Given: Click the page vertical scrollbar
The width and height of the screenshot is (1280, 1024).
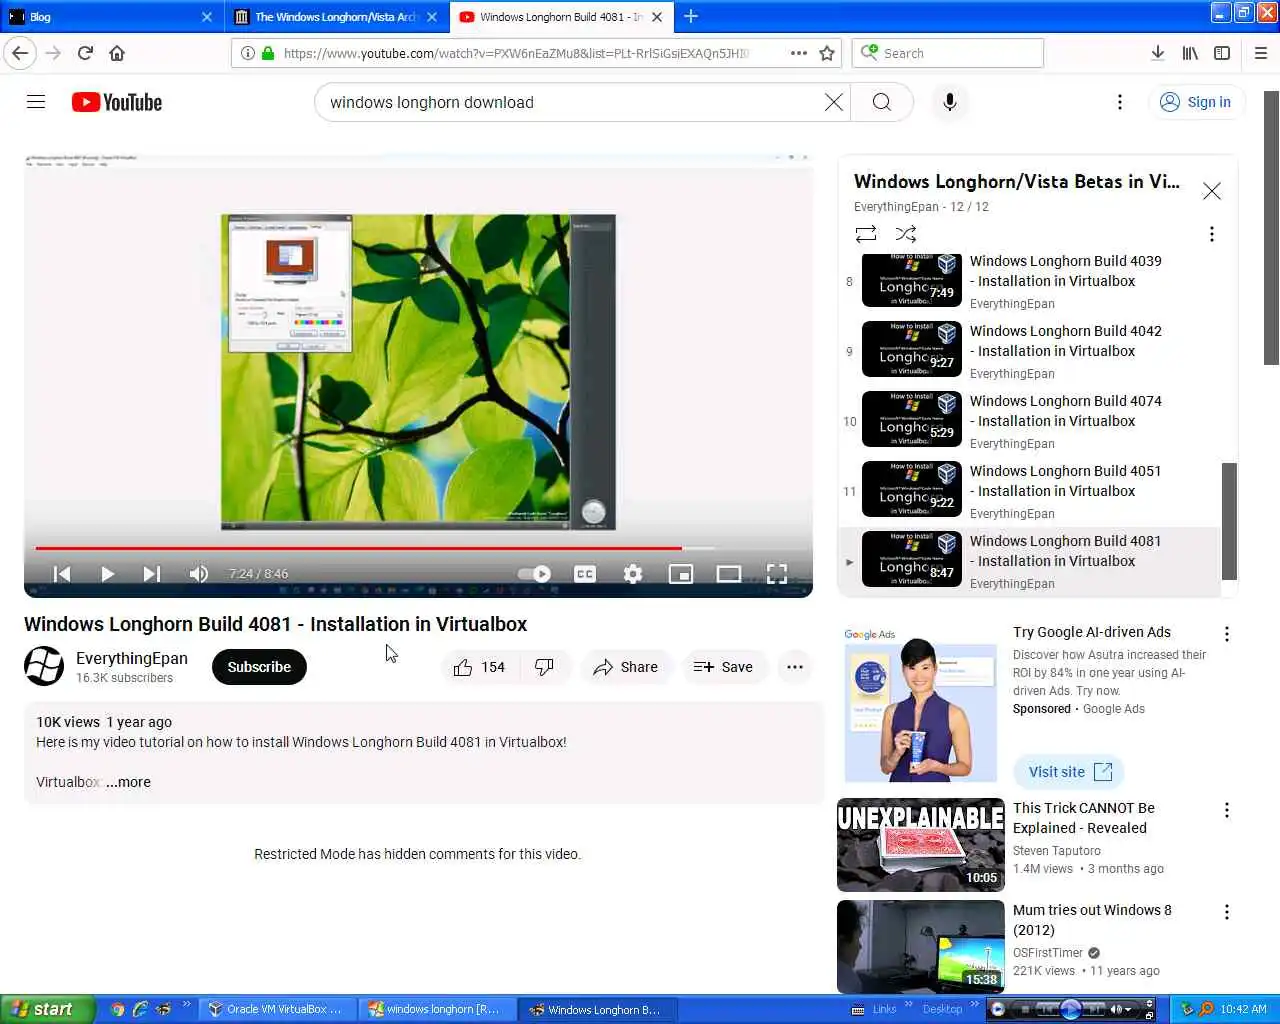Looking at the screenshot, I should [1271, 228].
